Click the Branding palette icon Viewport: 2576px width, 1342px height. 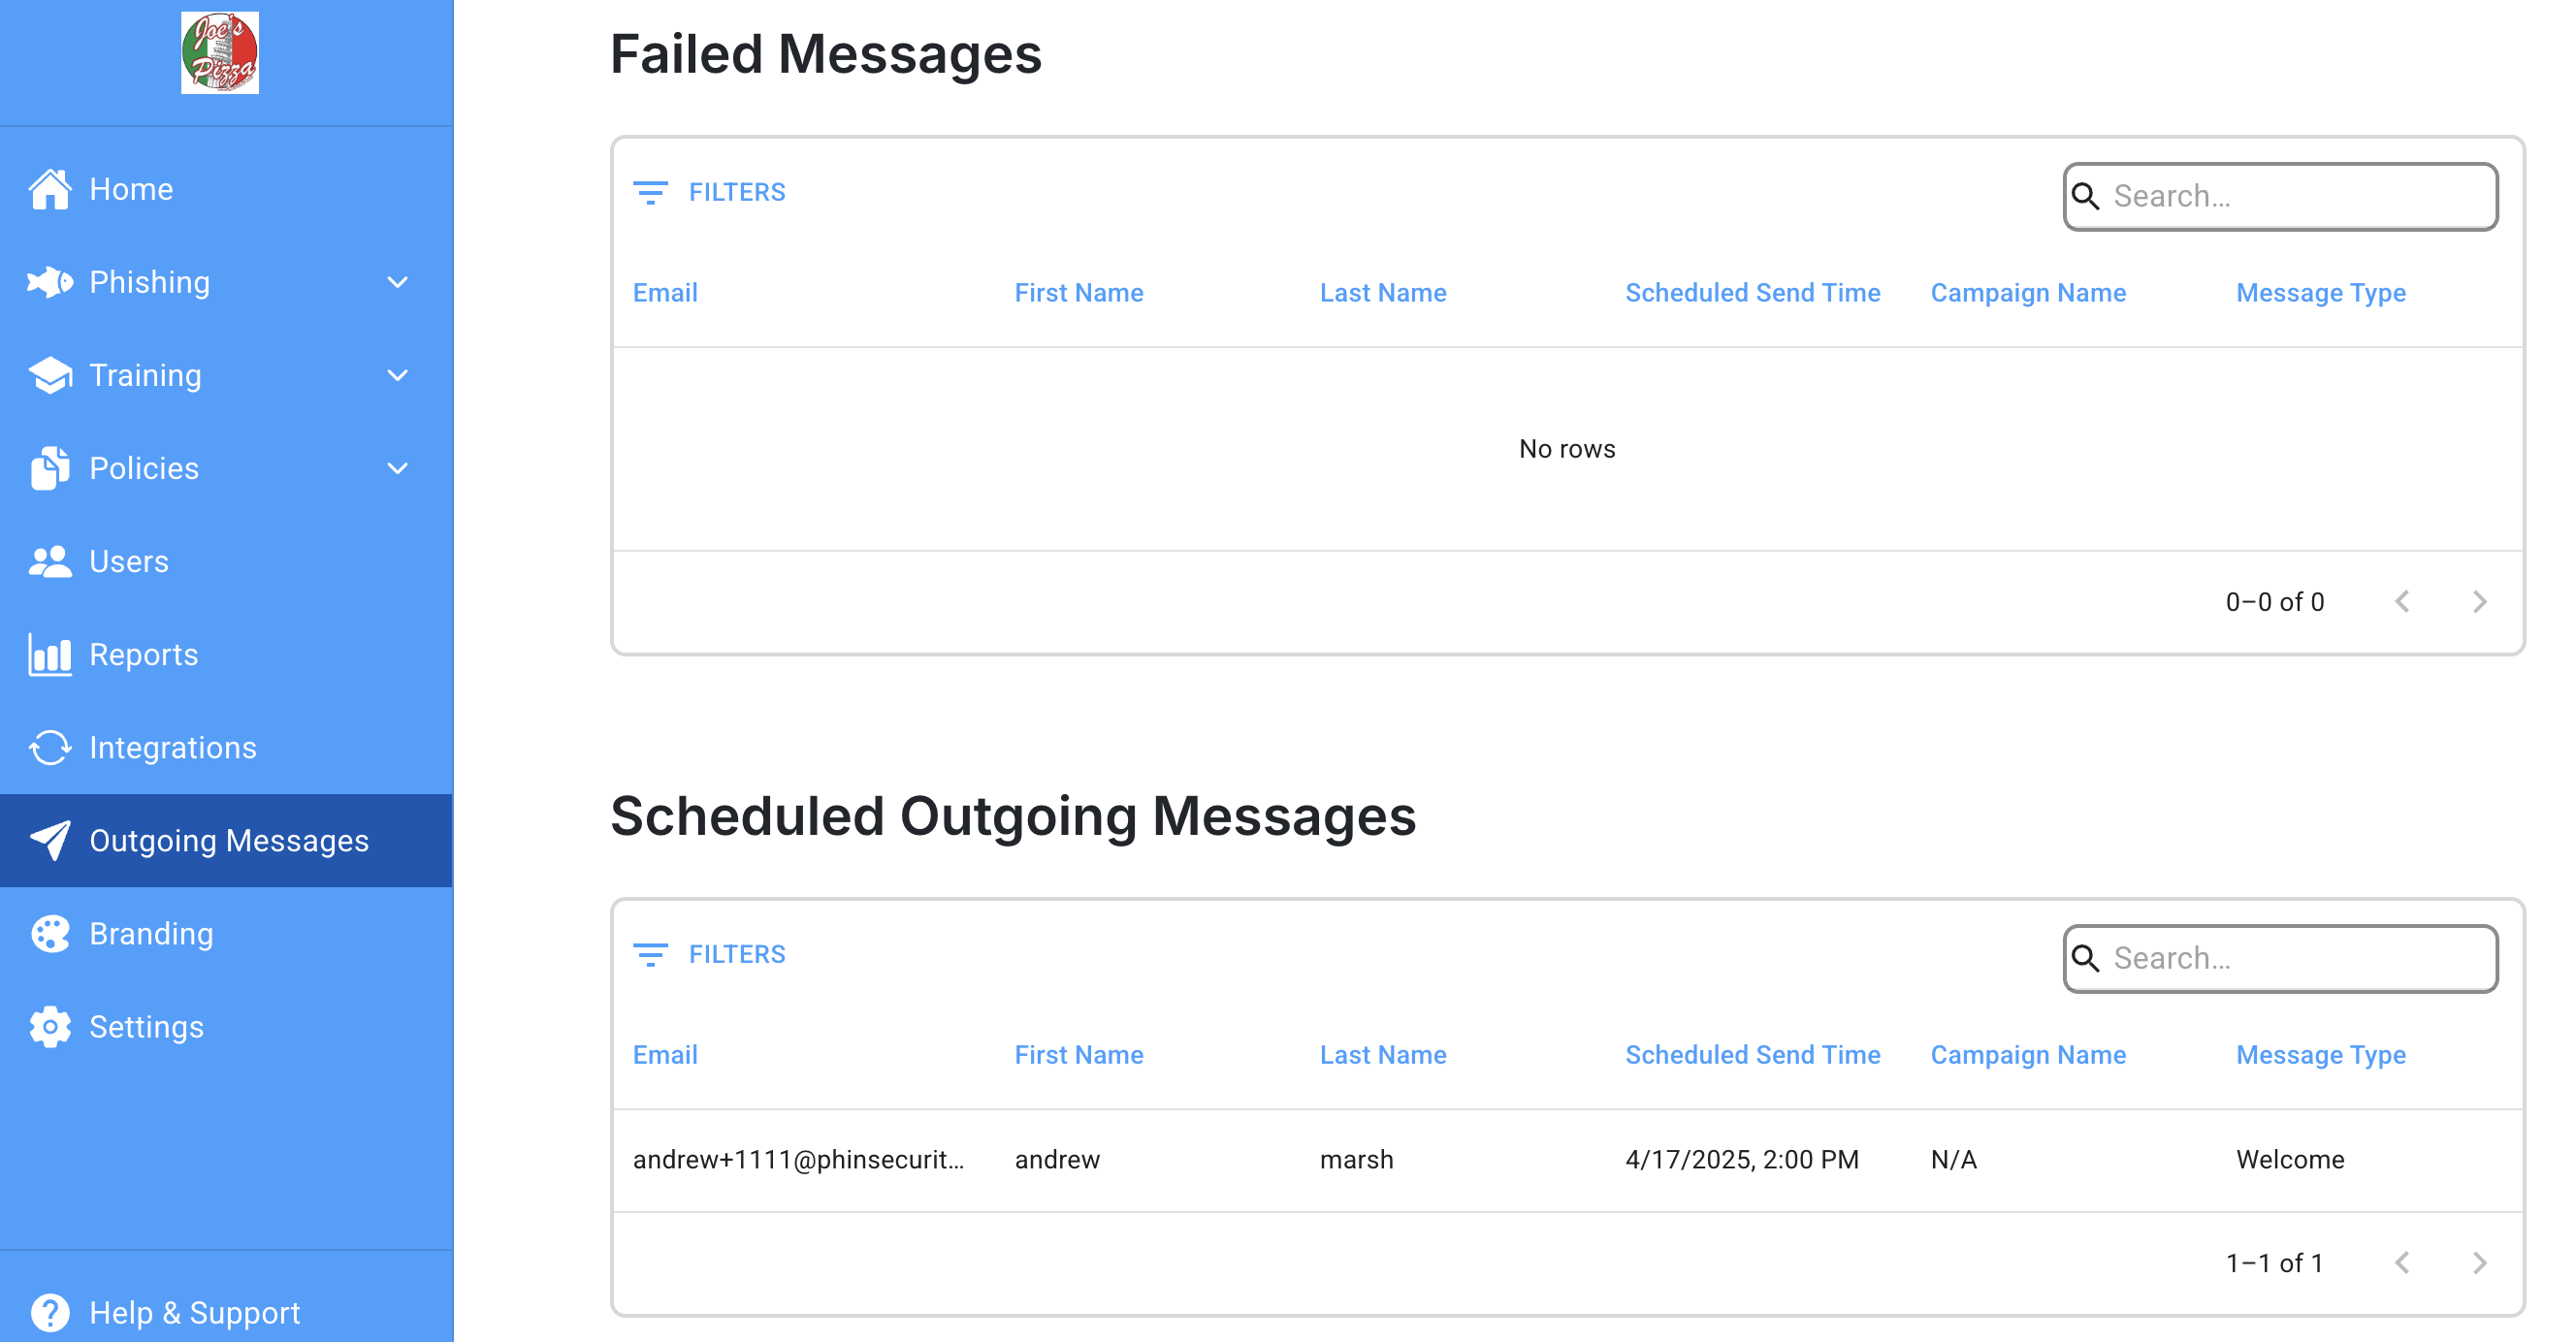tap(50, 934)
